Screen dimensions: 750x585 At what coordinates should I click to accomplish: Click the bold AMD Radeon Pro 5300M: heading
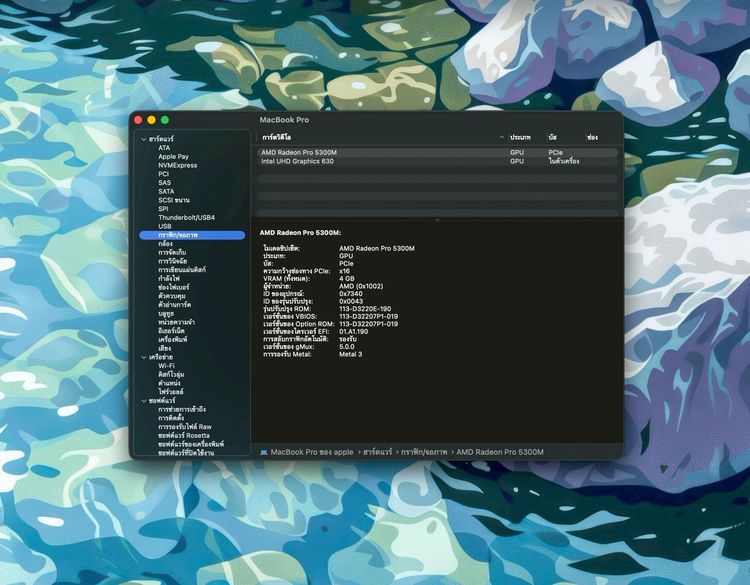pyautogui.click(x=300, y=233)
